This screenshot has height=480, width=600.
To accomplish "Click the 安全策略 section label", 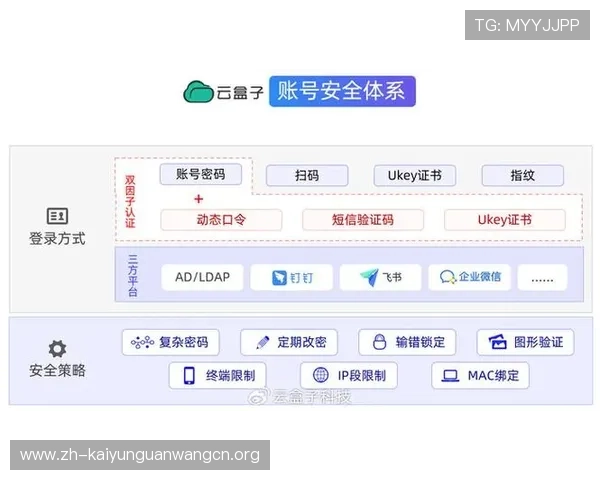I will [x=57, y=371].
